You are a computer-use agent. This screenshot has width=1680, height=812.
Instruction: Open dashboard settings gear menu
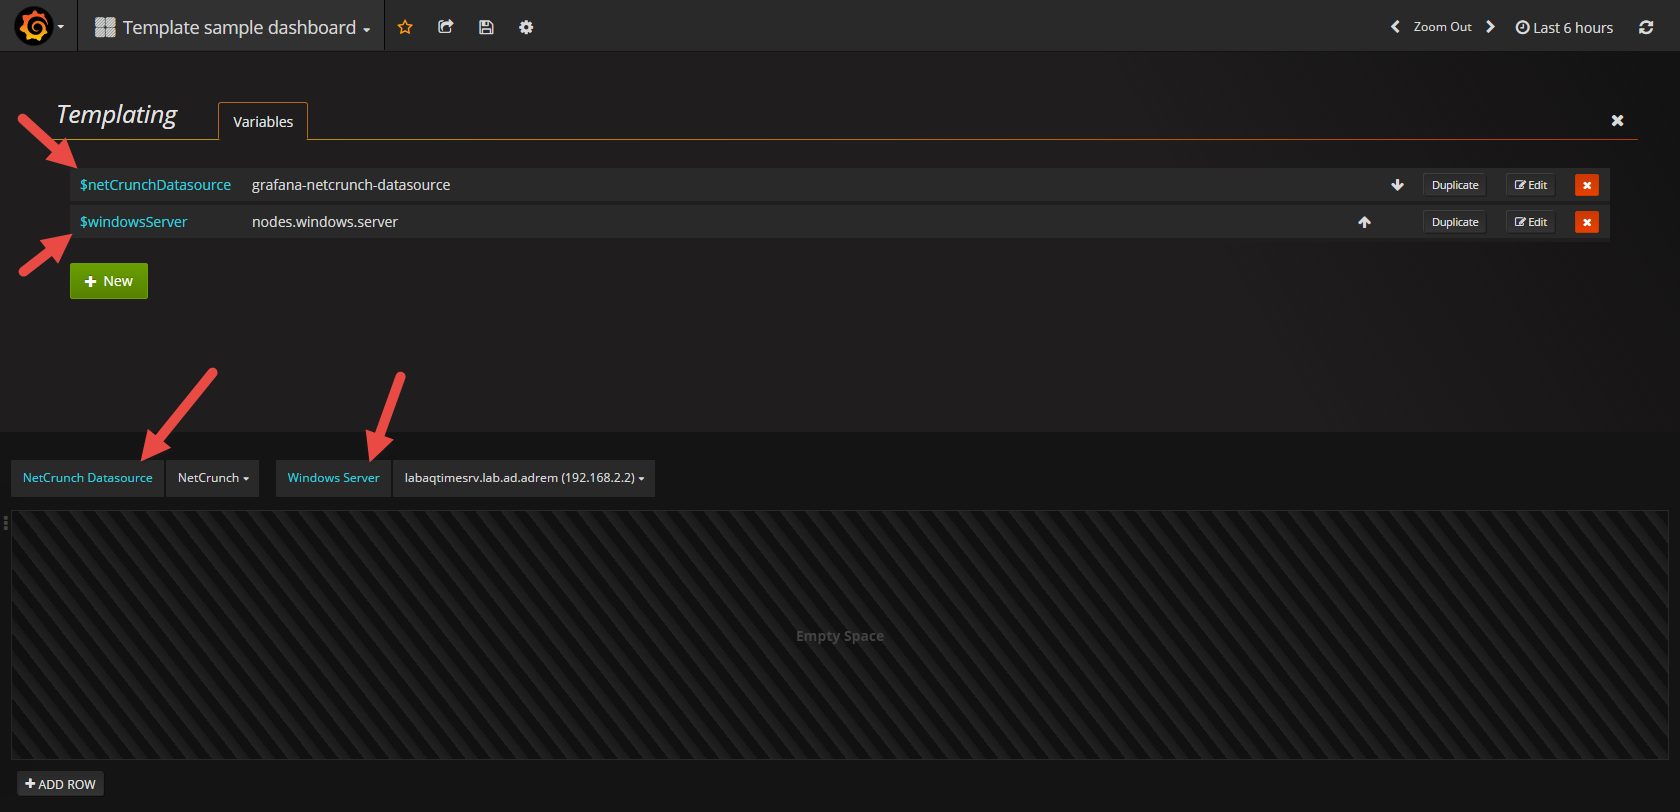tap(526, 27)
